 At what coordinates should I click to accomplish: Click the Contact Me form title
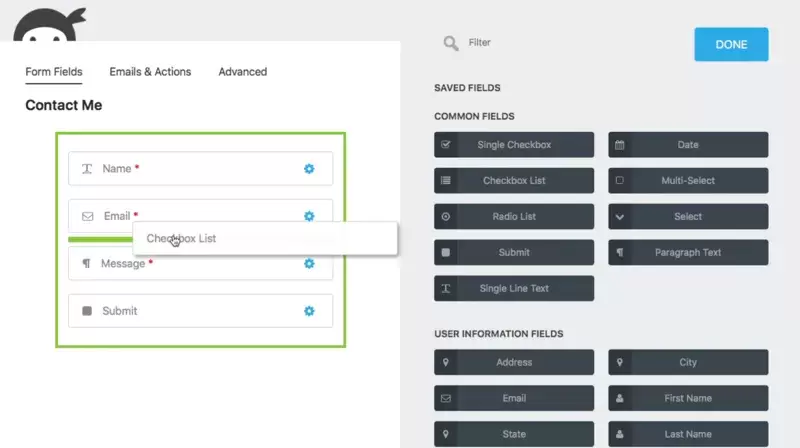[64, 105]
